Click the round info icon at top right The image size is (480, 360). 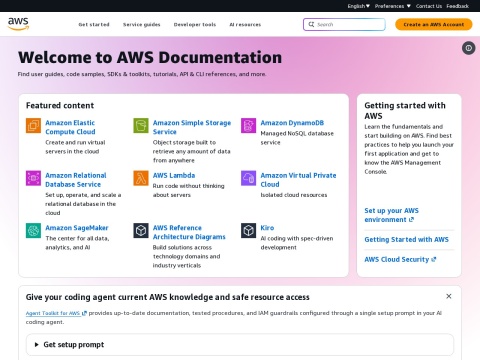(x=469, y=48)
